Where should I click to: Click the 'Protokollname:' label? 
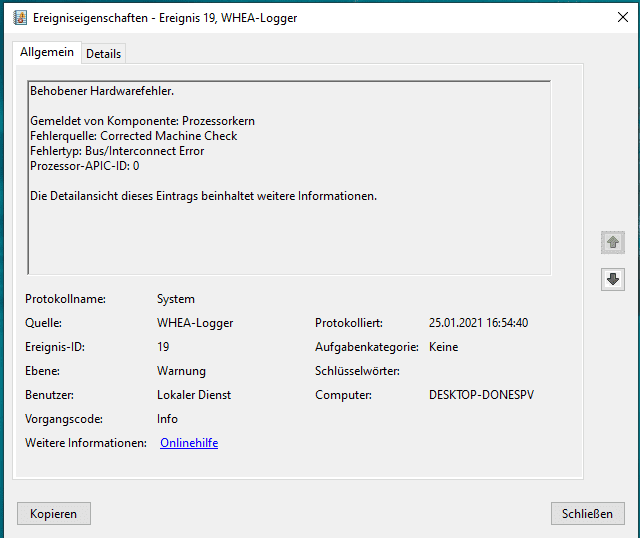(65, 299)
